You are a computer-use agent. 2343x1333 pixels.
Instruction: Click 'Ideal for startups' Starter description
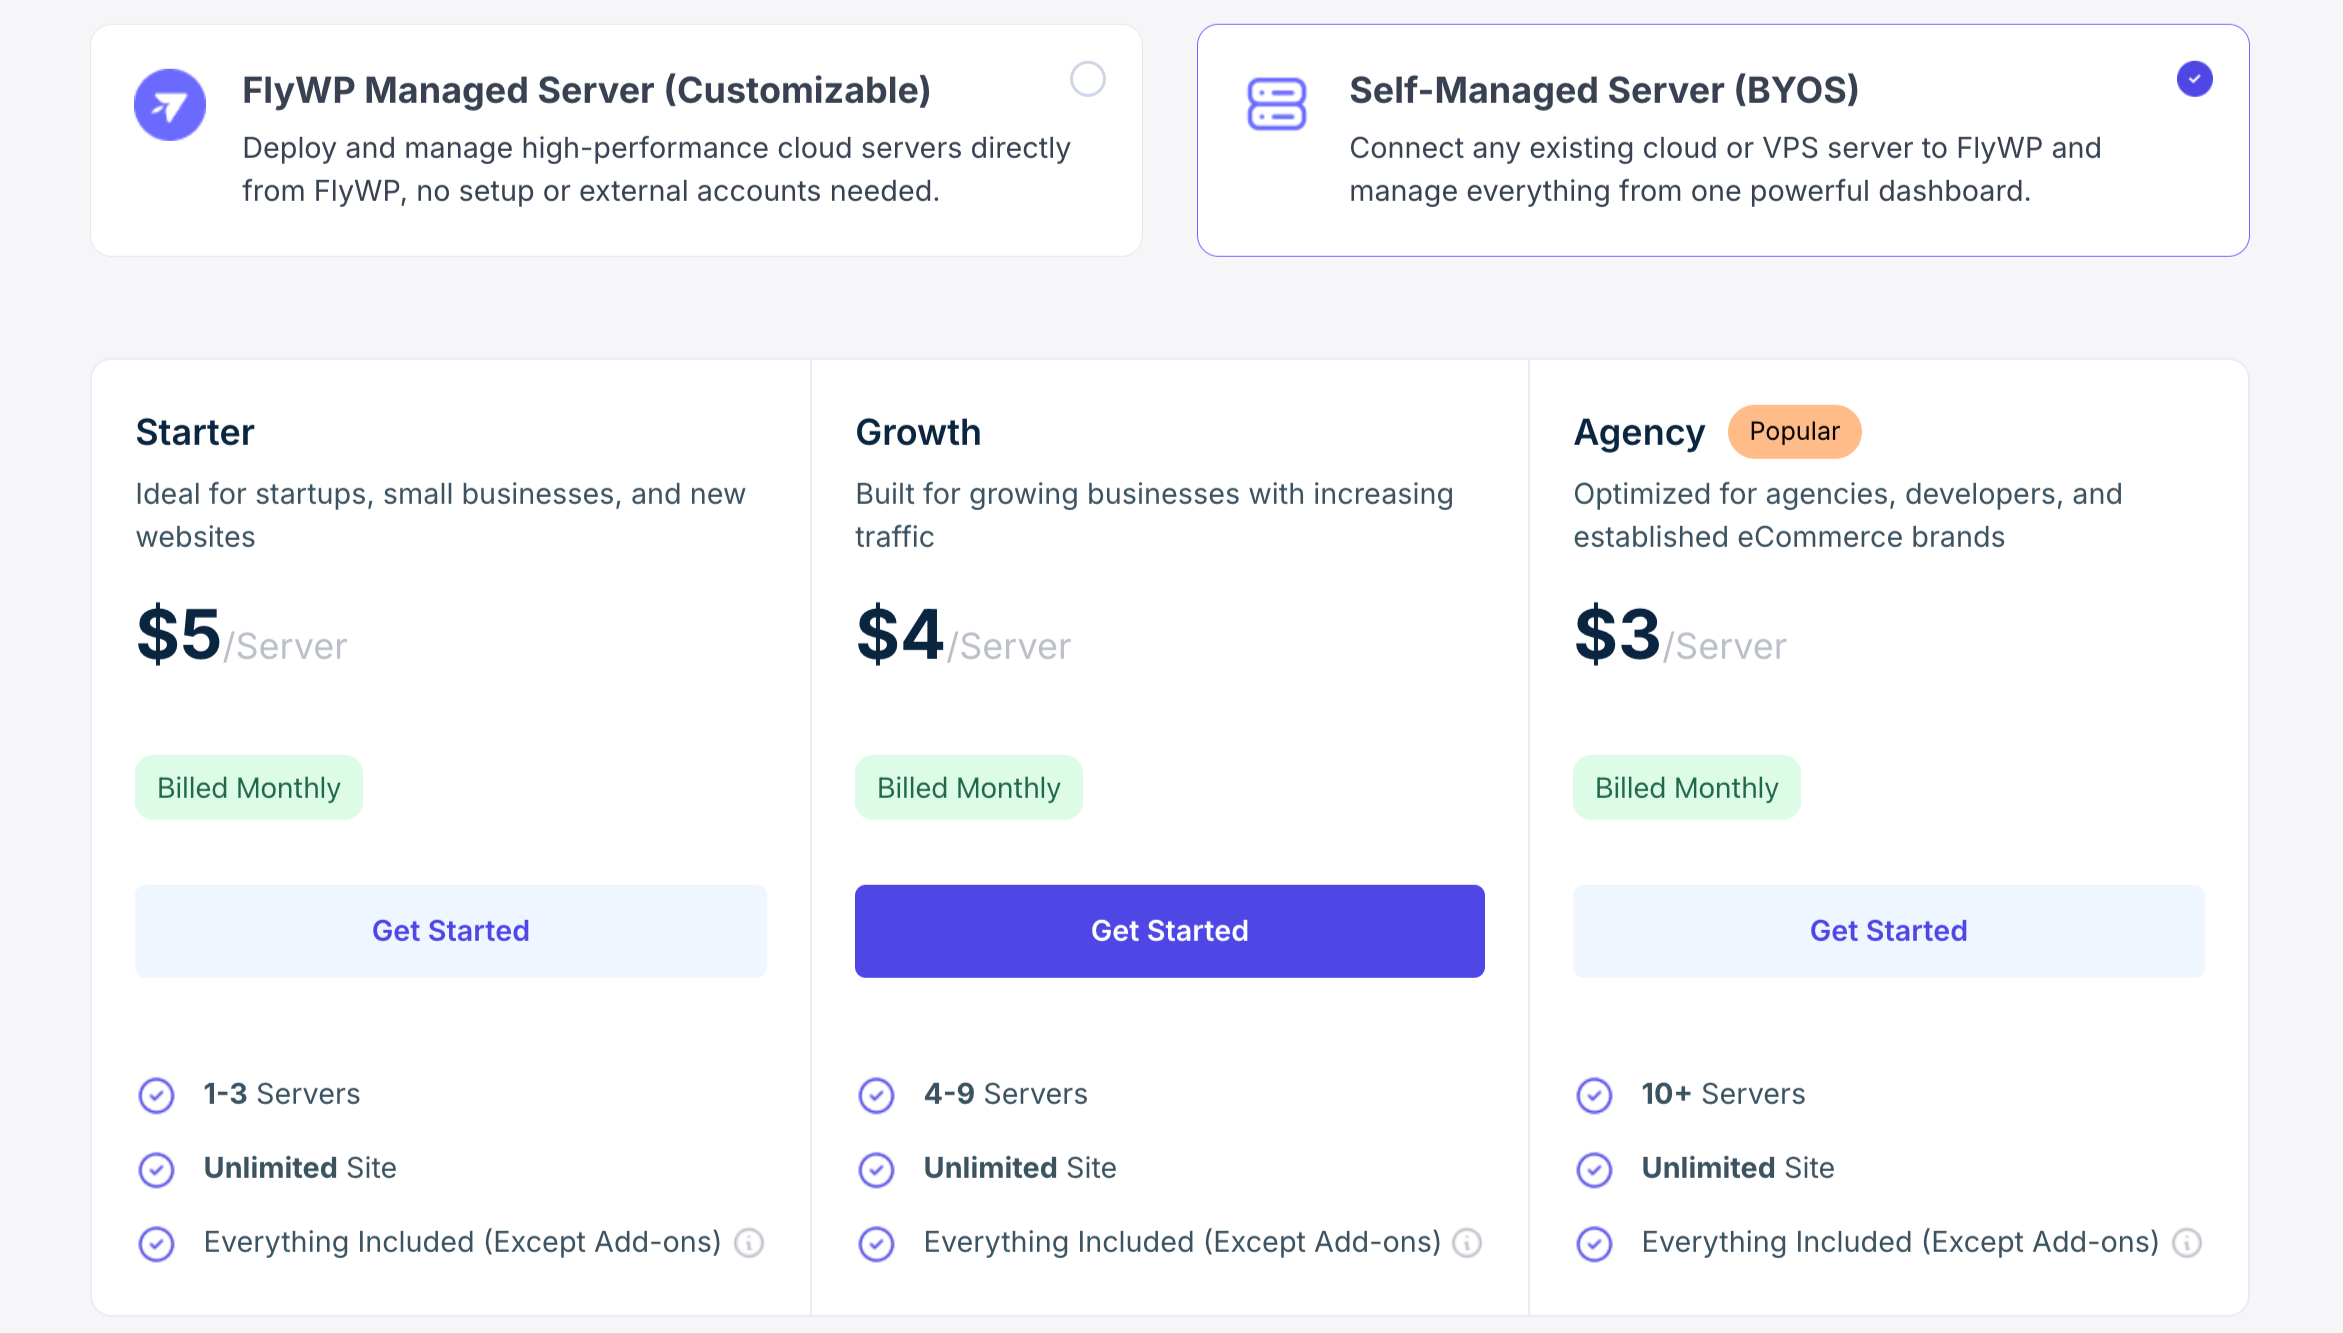coord(441,515)
